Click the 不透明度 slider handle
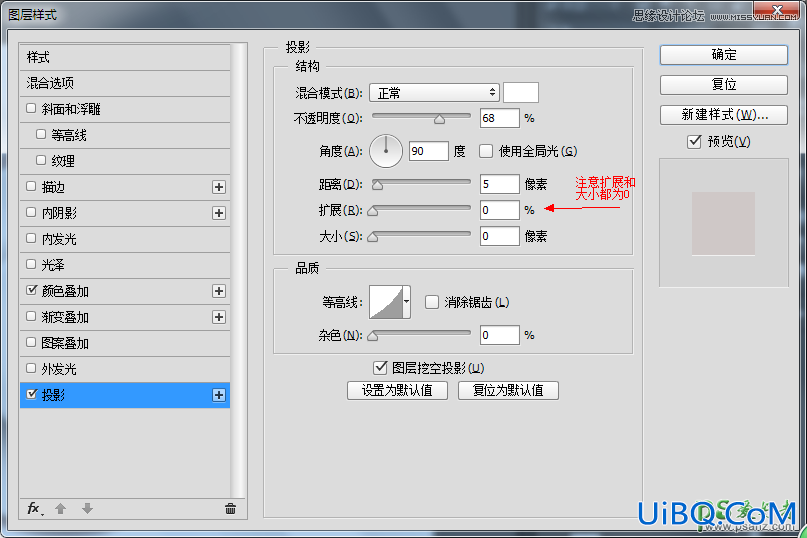The image size is (807, 538). [x=439, y=119]
